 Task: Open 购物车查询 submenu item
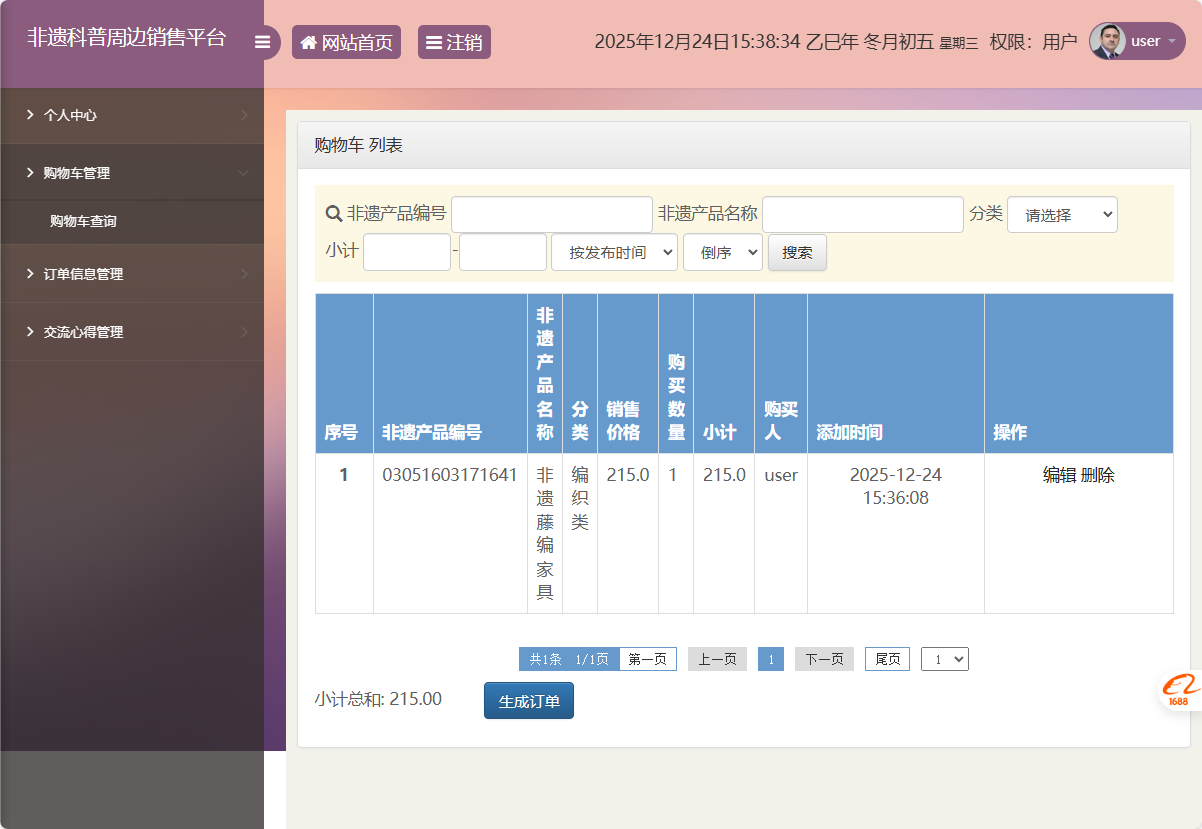(84, 221)
